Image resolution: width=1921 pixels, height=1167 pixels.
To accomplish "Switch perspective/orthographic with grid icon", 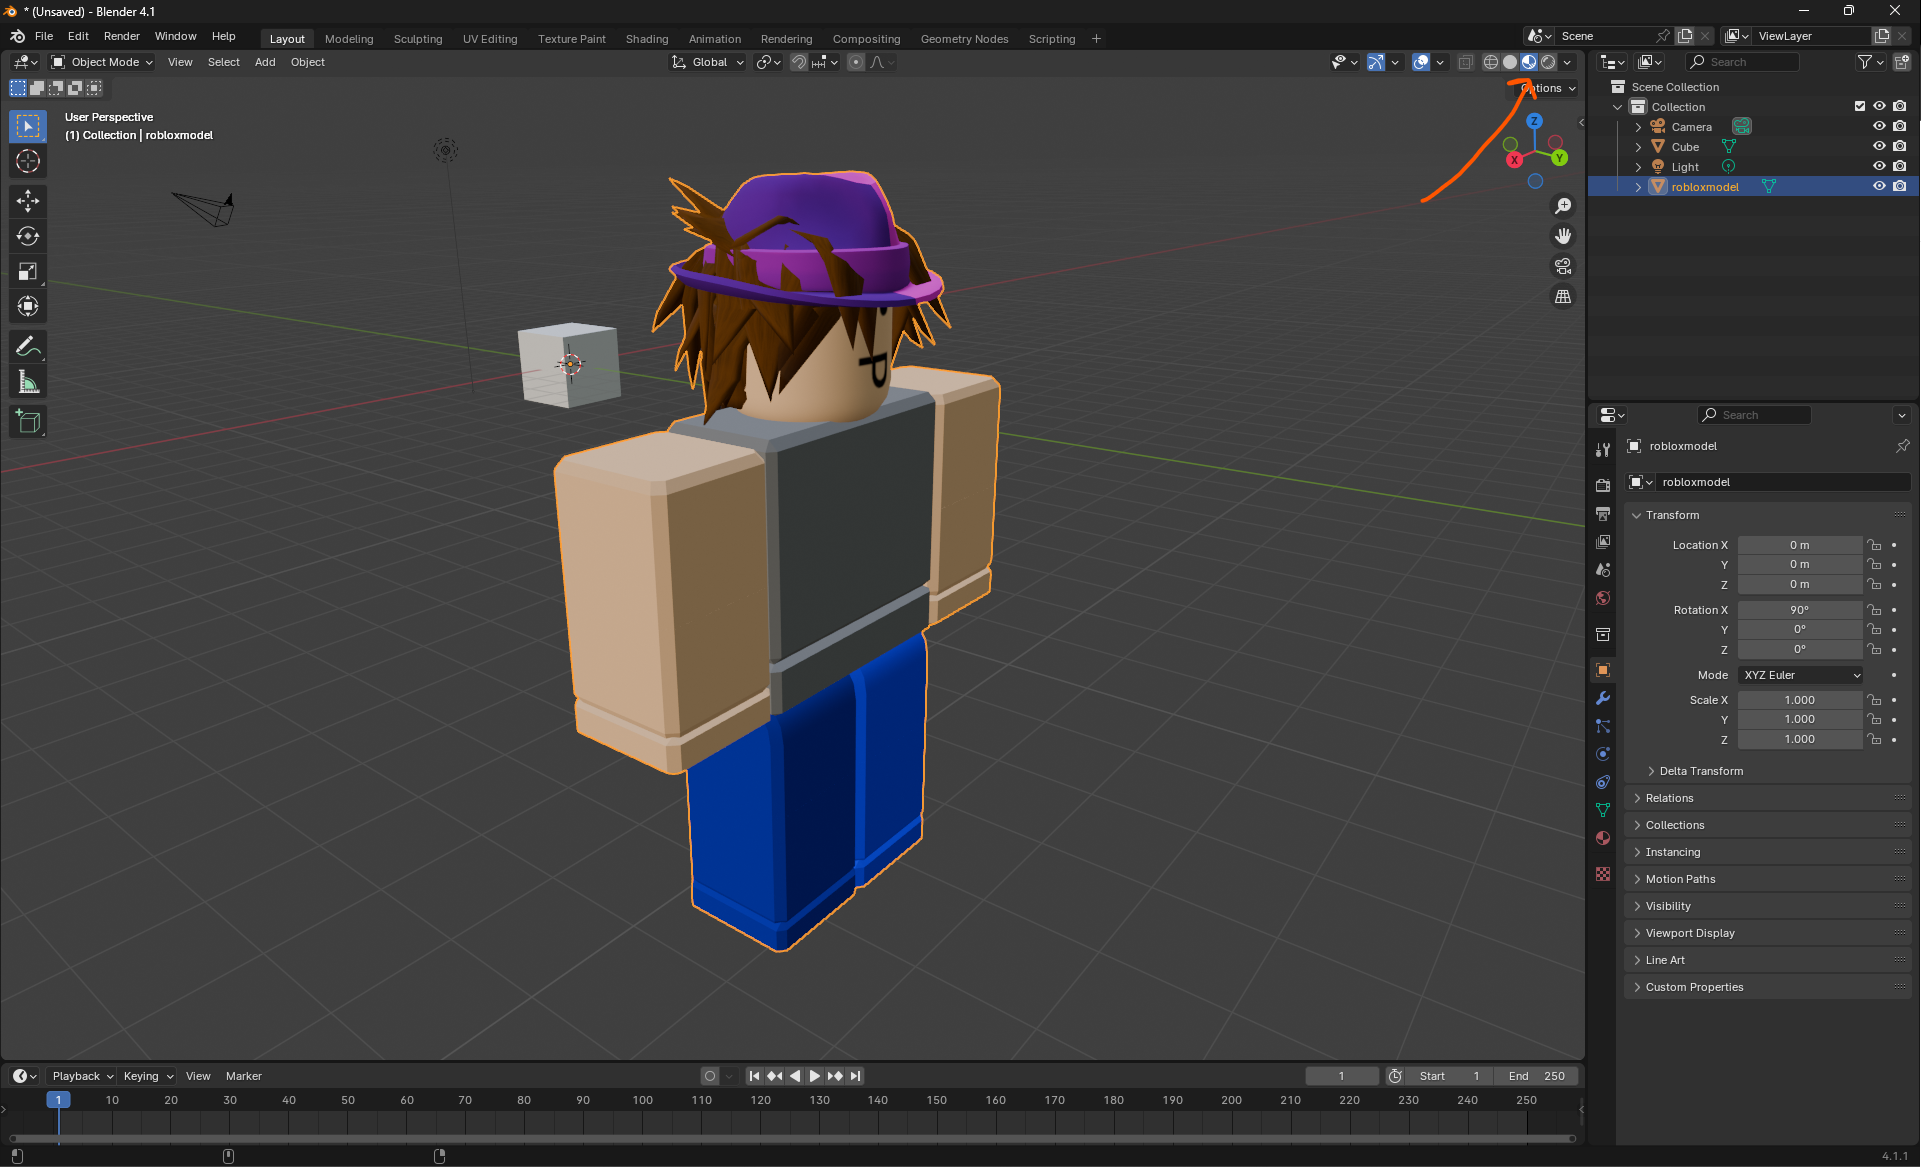I will click(x=1563, y=296).
